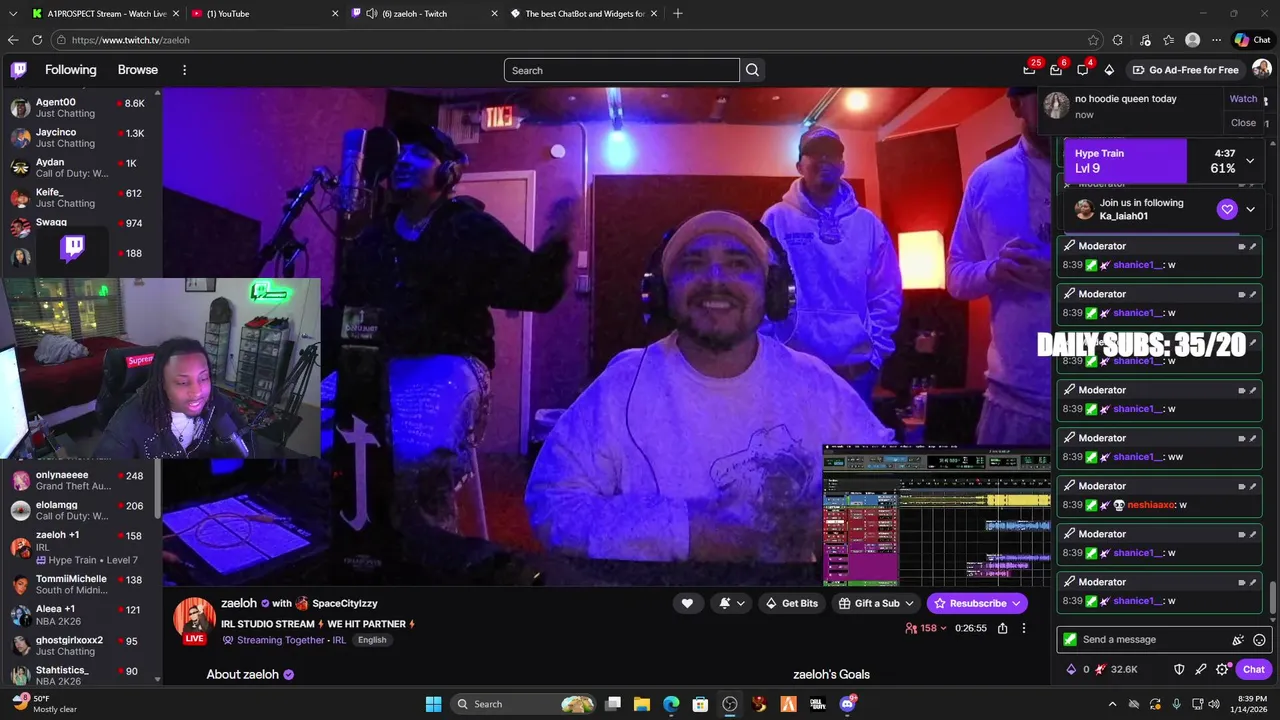Click the Bits diamond icon in top bar
The height and width of the screenshot is (720, 1280).
(1109, 70)
